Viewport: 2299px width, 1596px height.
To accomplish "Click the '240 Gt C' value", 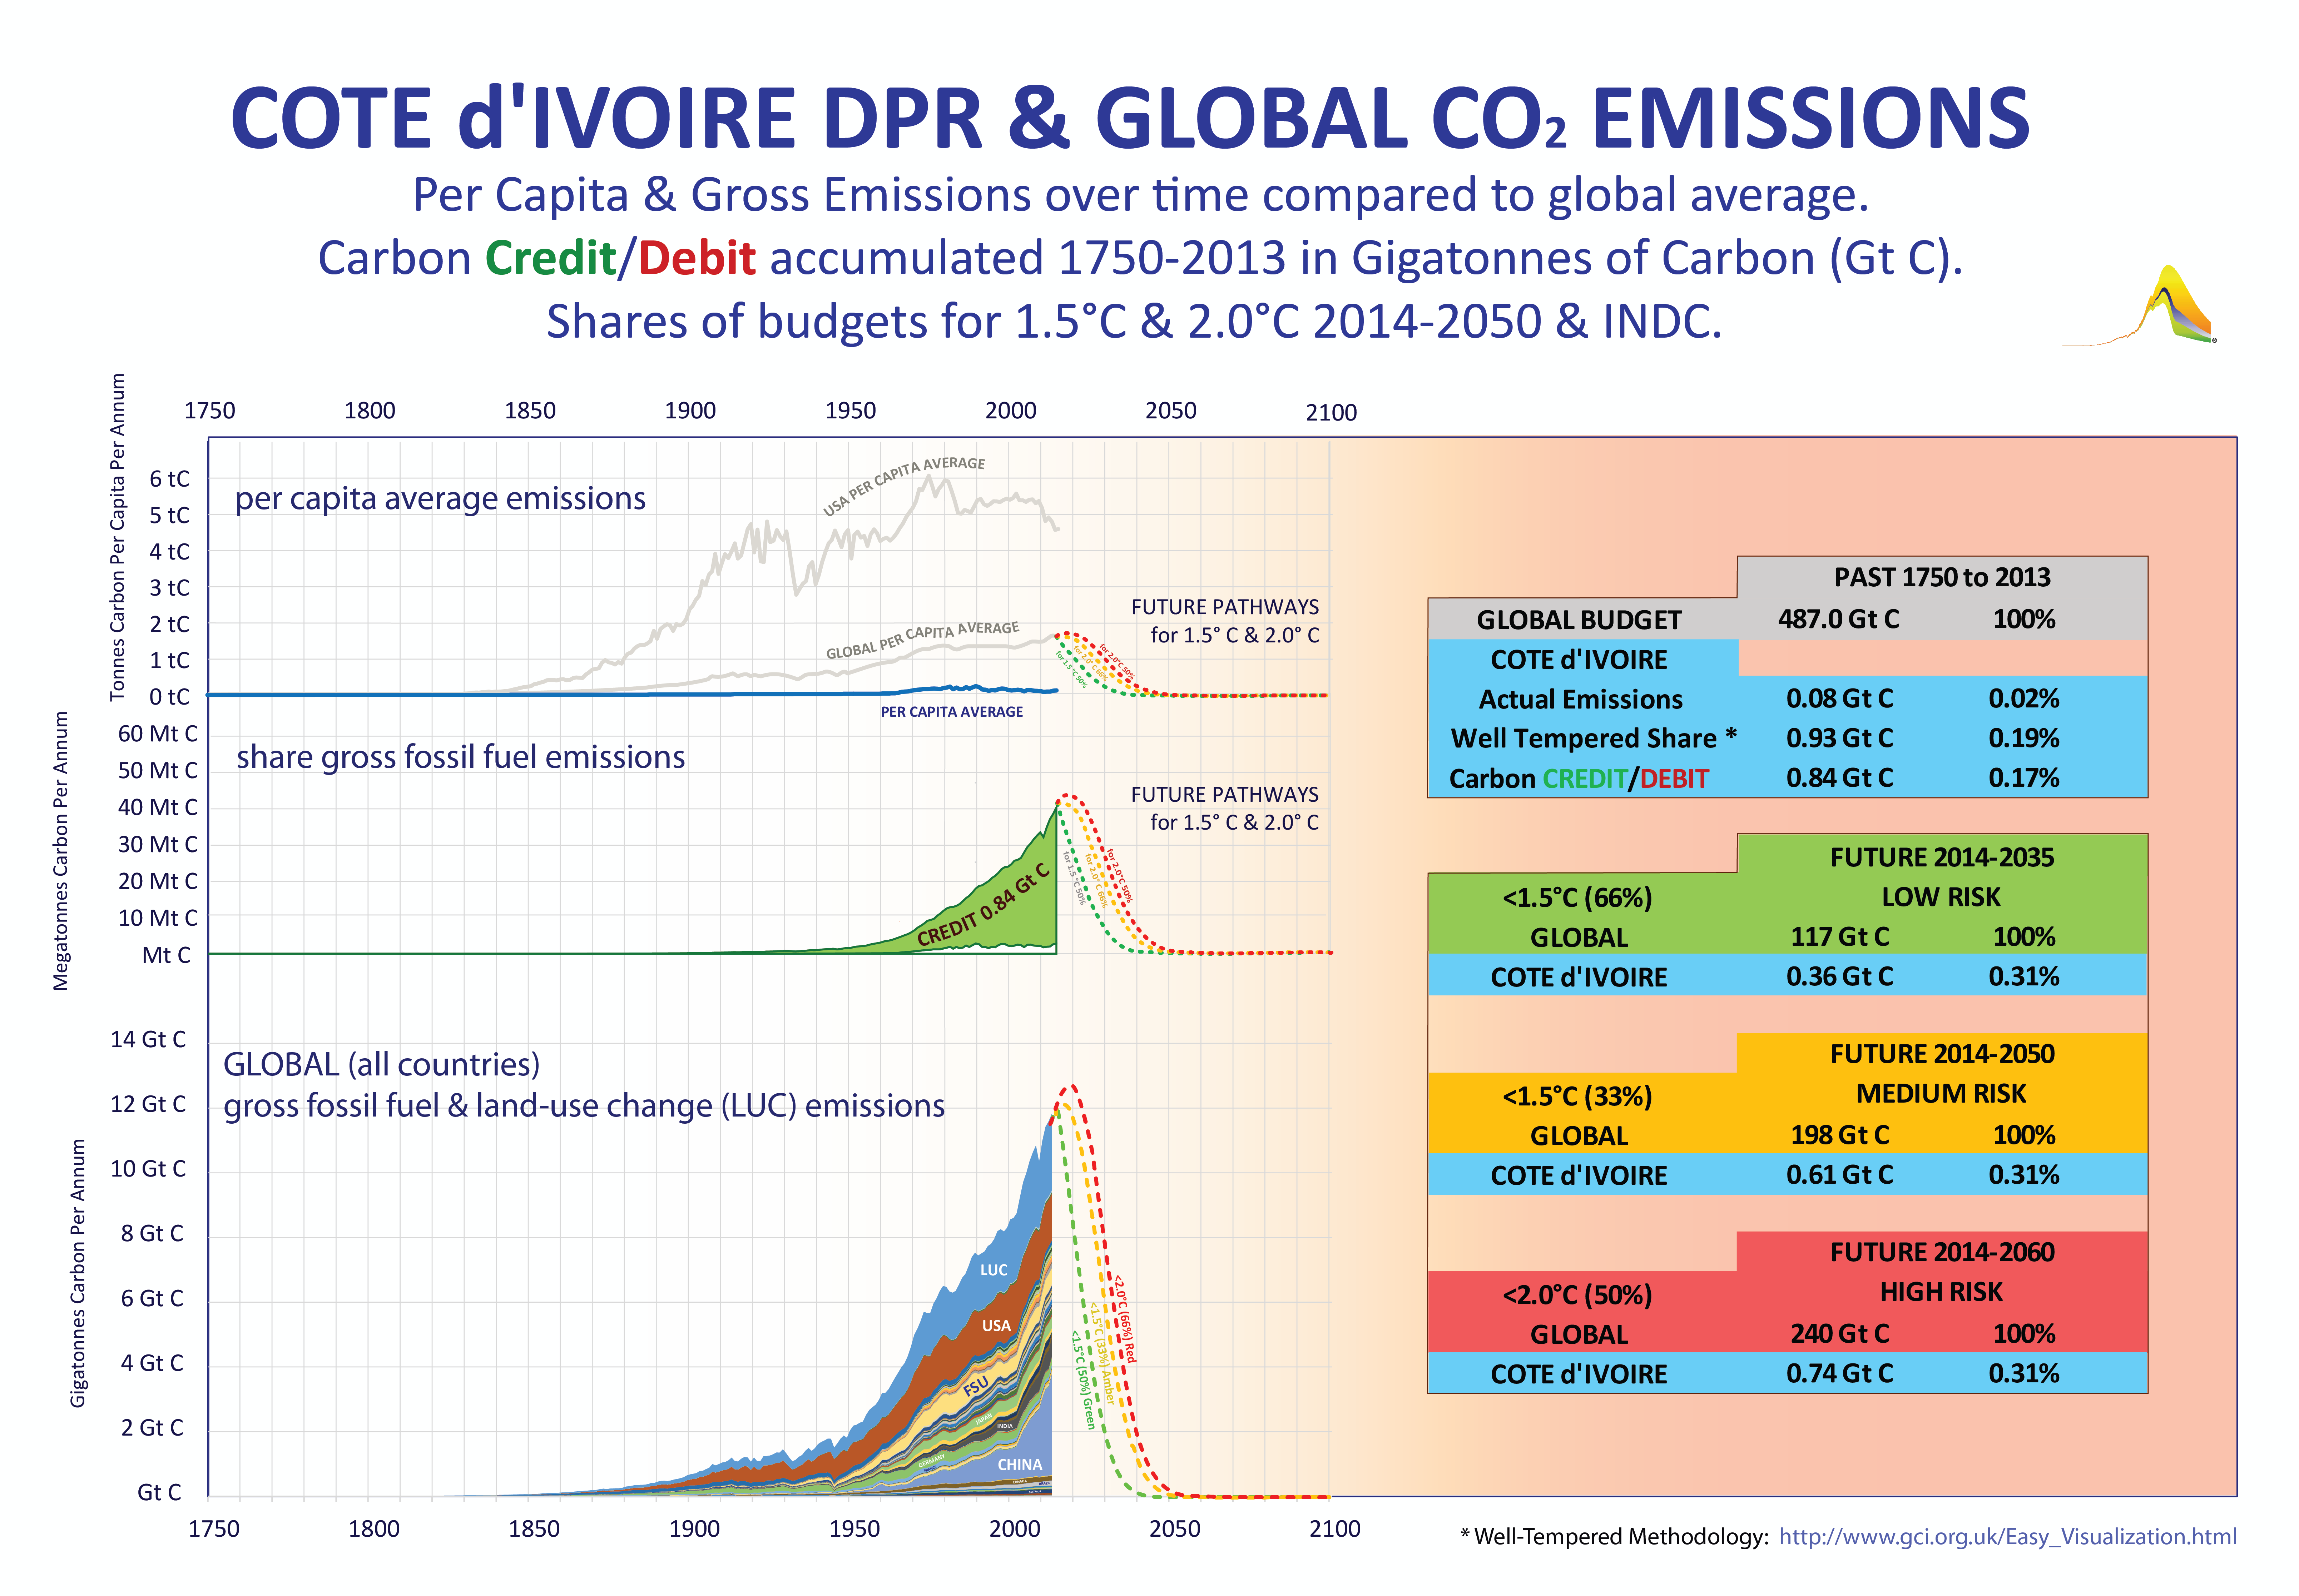I will coord(1839,1334).
